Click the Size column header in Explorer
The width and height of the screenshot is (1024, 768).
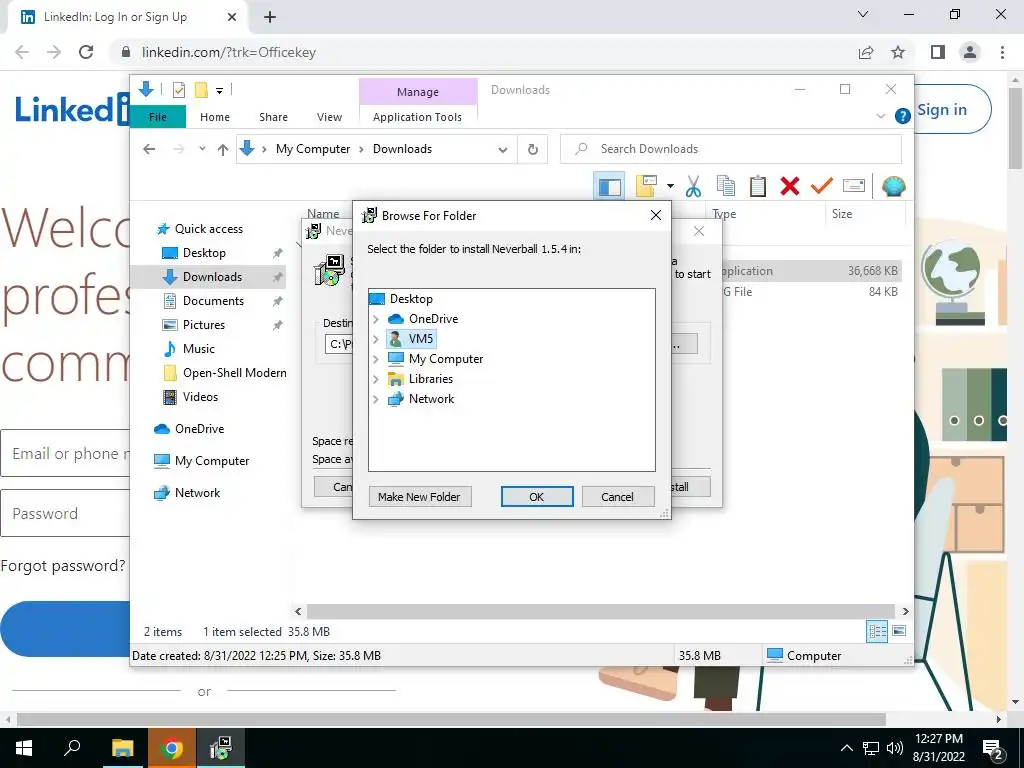841,214
